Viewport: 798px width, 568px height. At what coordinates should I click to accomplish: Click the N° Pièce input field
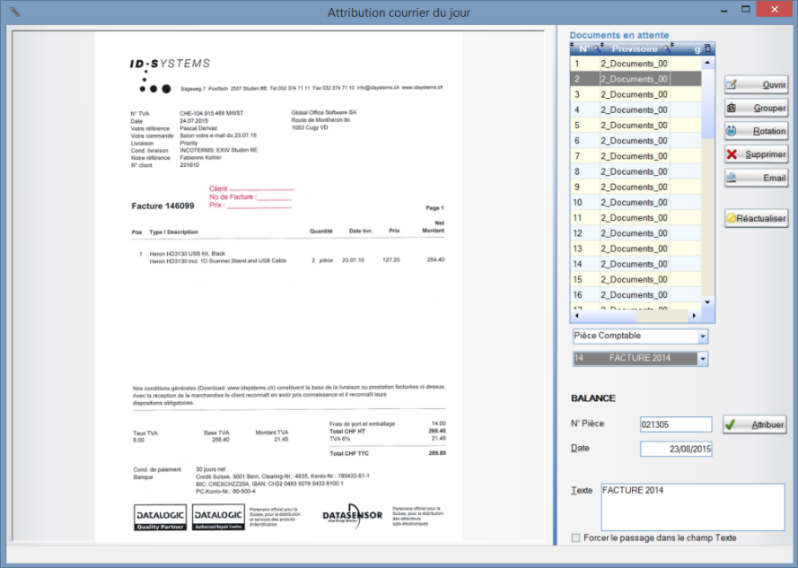676,424
